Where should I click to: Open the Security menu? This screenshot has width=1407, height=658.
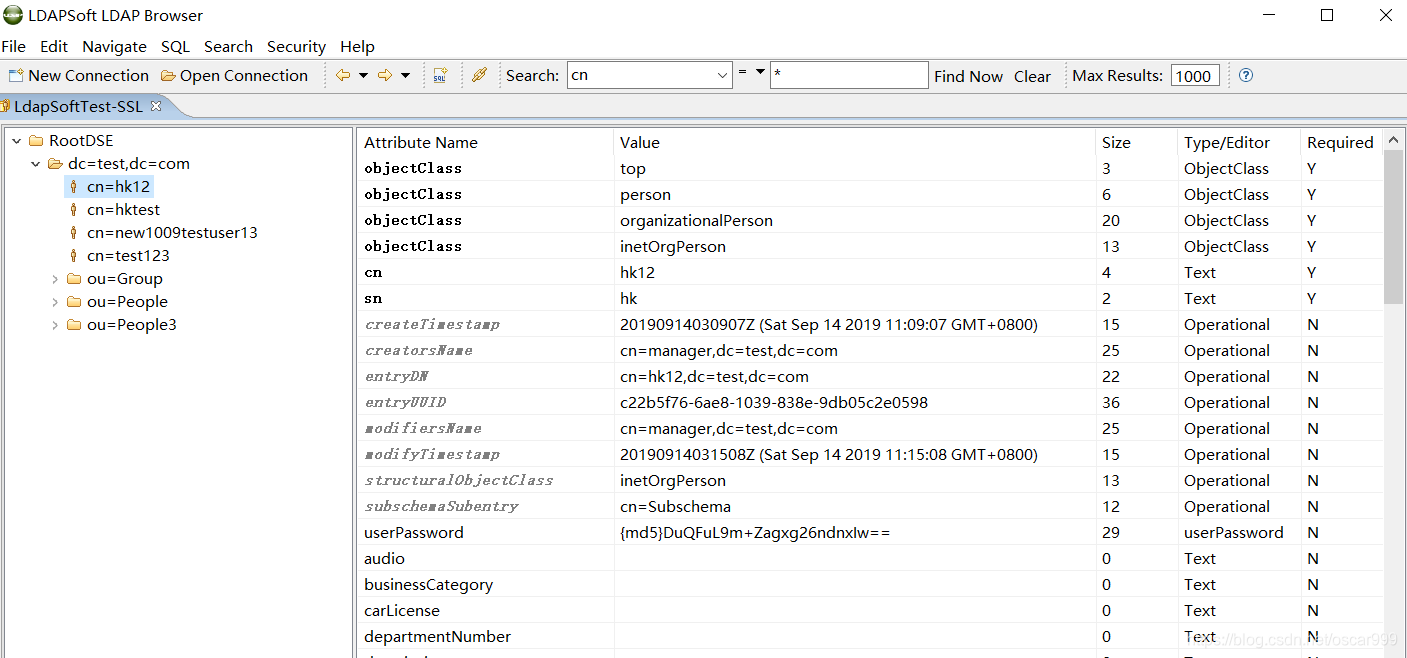point(296,46)
